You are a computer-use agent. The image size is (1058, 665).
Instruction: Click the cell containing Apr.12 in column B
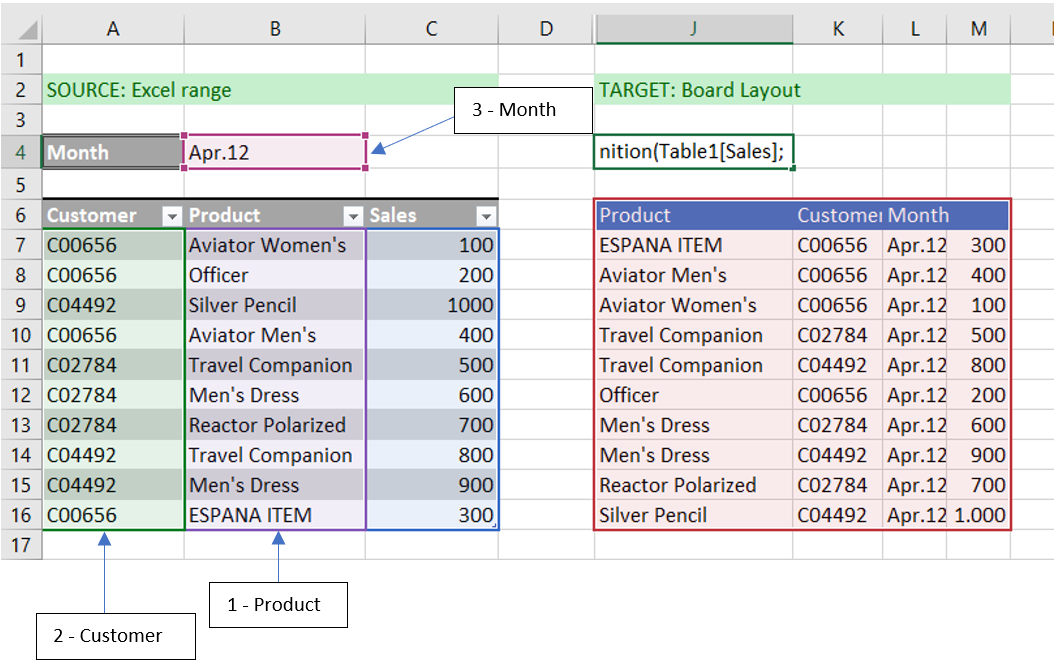tap(275, 152)
